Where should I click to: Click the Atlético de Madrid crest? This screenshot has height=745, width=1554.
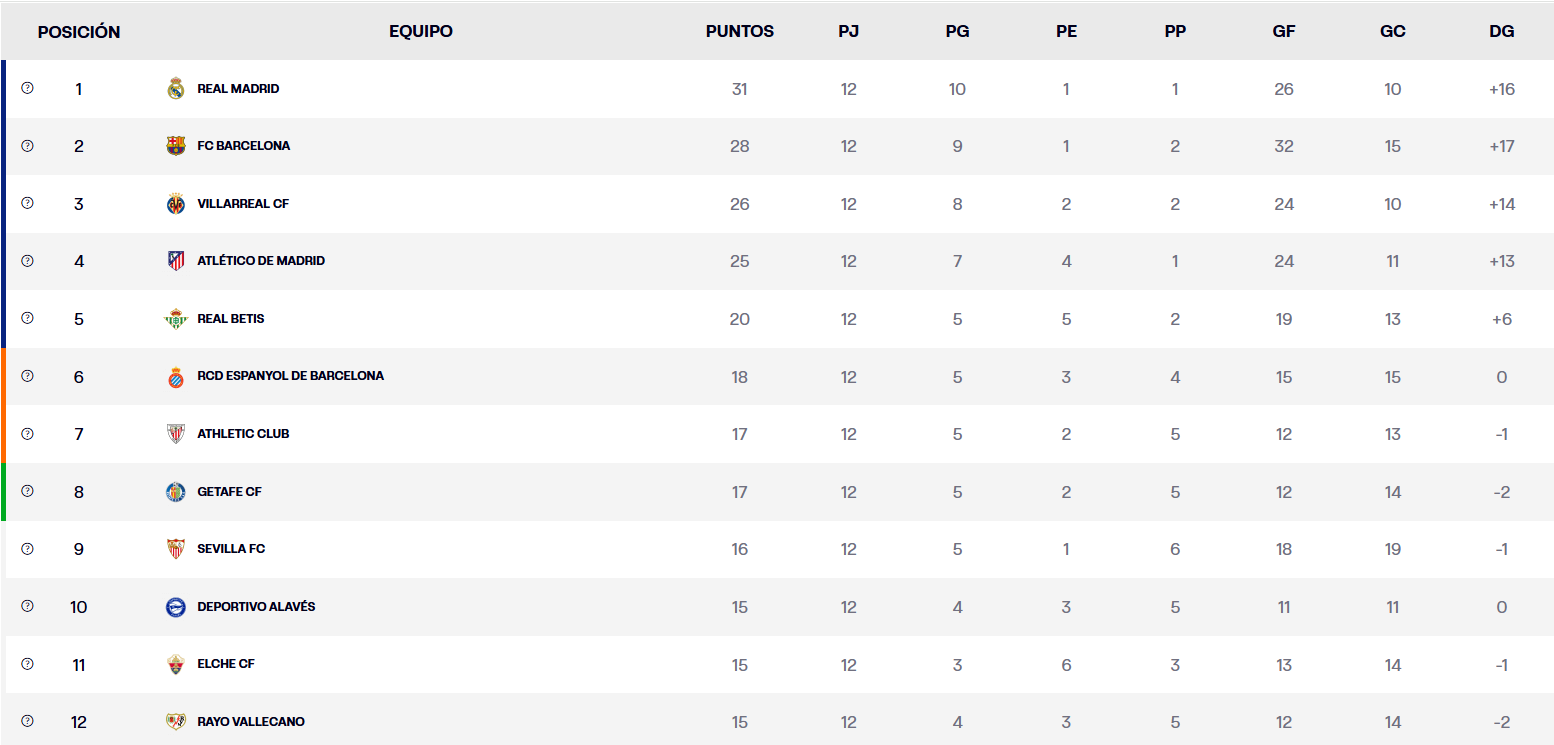(x=176, y=261)
